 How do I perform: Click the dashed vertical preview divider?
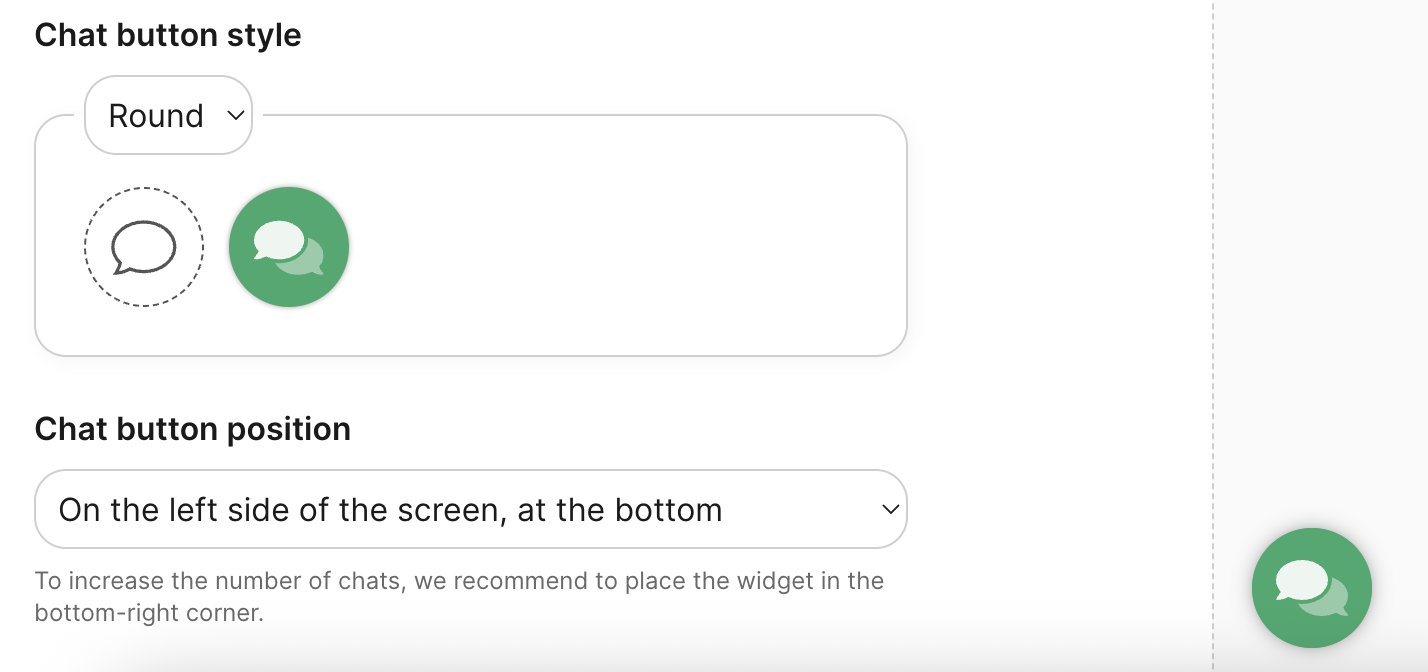pos(1213,300)
